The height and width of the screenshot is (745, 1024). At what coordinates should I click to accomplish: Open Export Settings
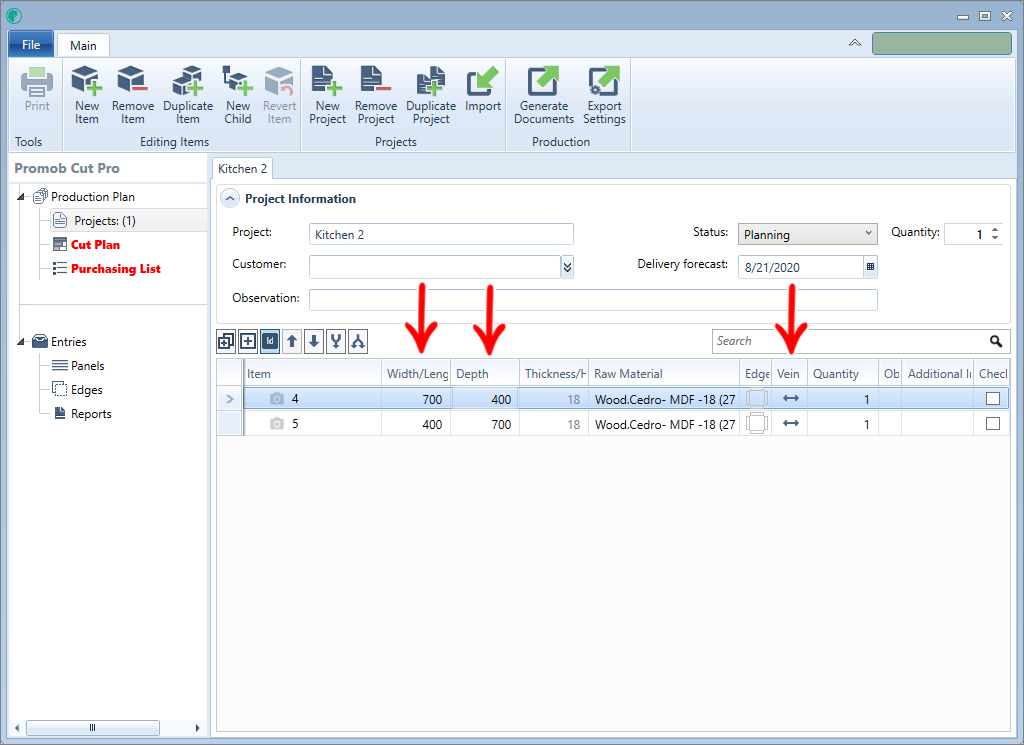[604, 95]
